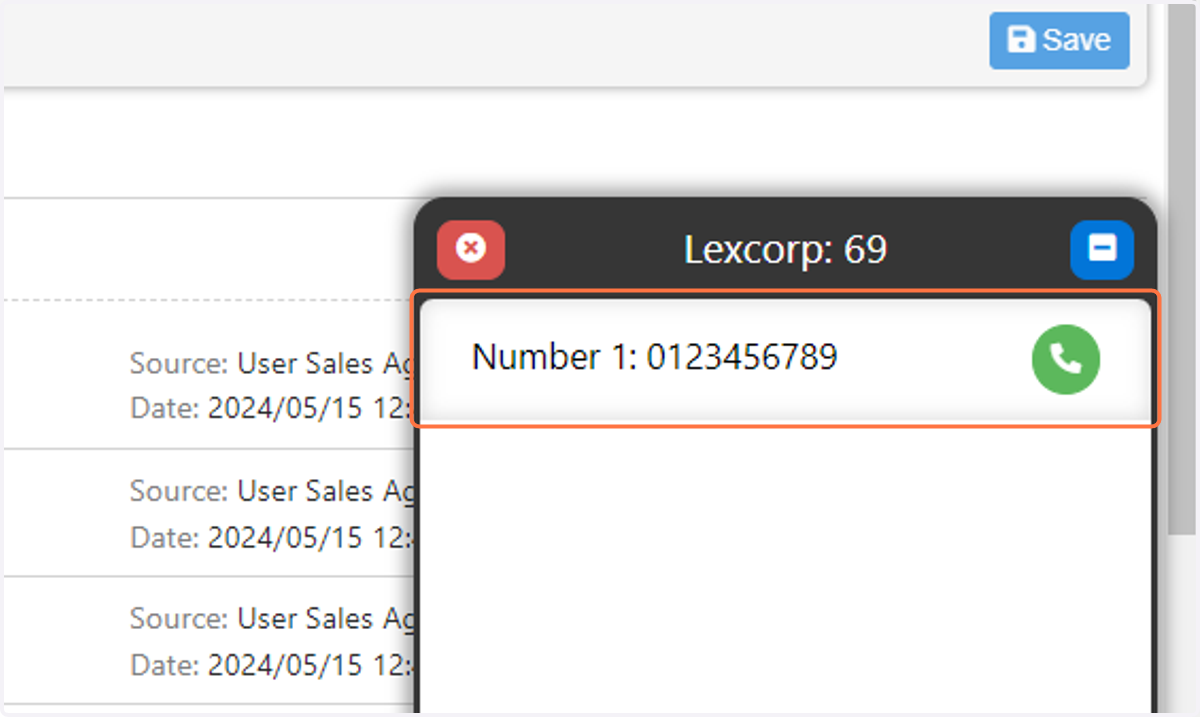1200x717 pixels.
Task: Click the Lexcorp: 69 title
Action: pyautogui.click(x=785, y=250)
